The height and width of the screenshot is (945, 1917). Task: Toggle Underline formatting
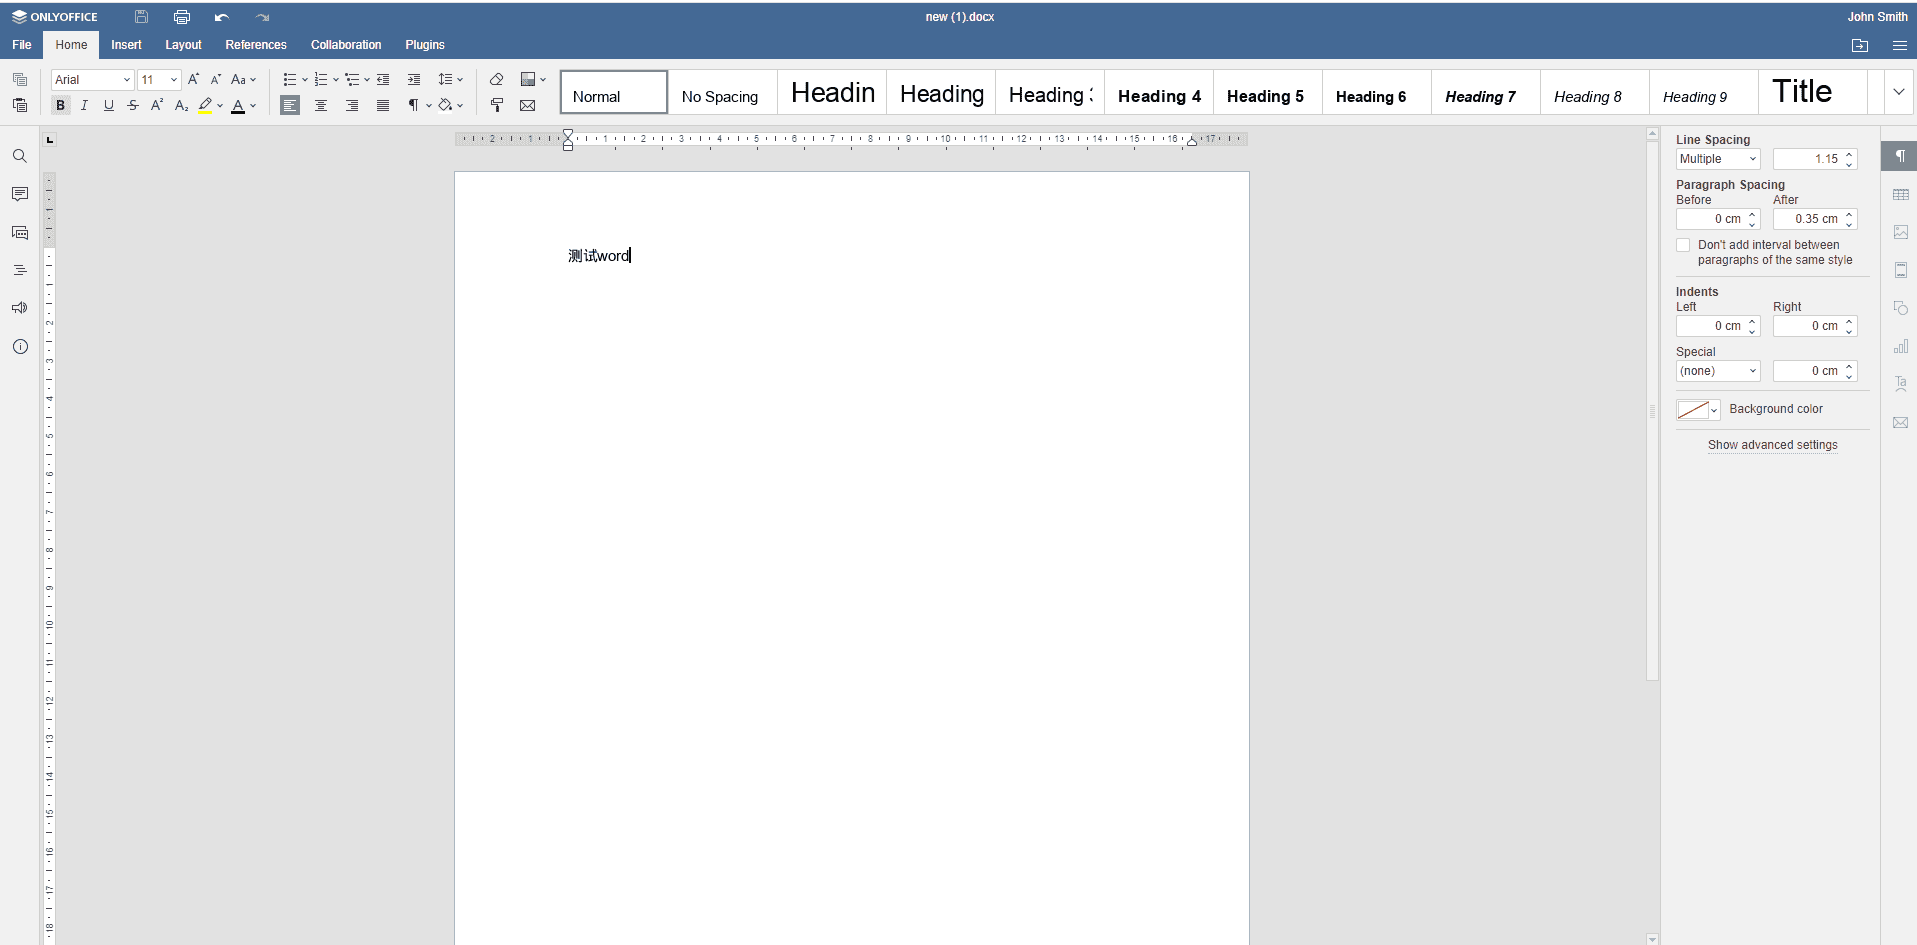click(x=109, y=105)
